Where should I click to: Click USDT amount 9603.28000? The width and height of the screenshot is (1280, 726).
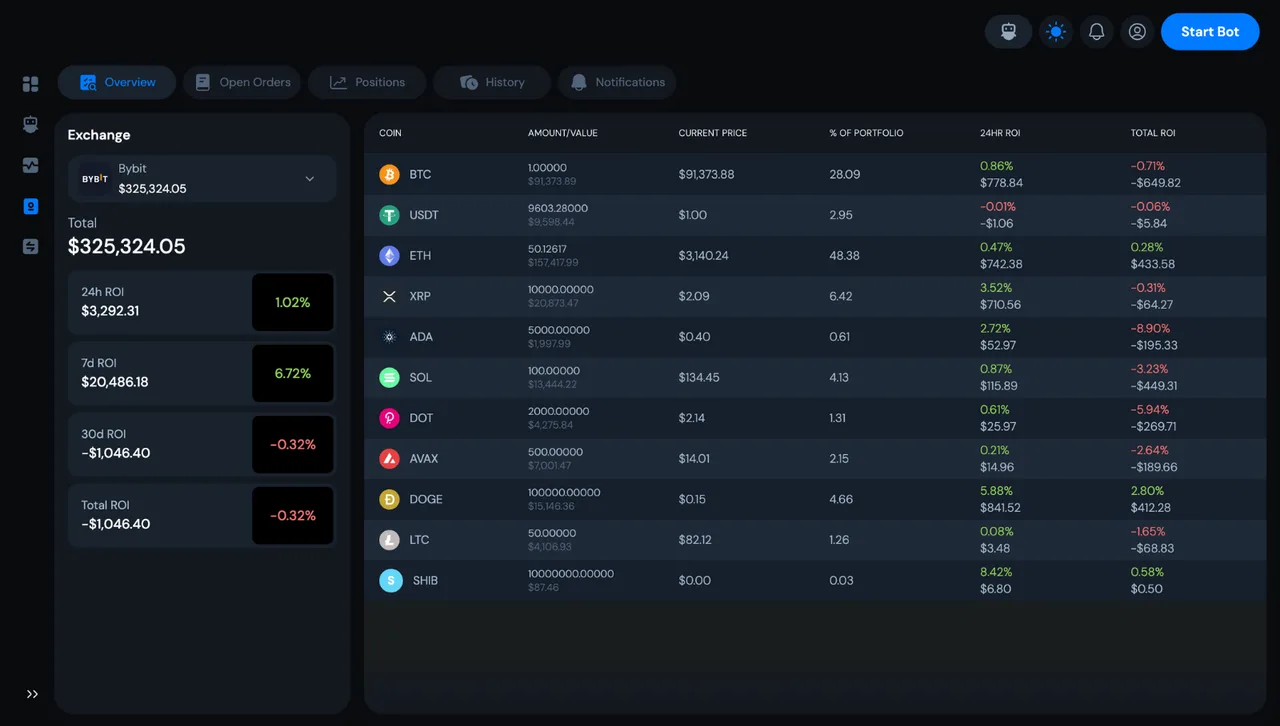pyautogui.click(x=558, y=208)
